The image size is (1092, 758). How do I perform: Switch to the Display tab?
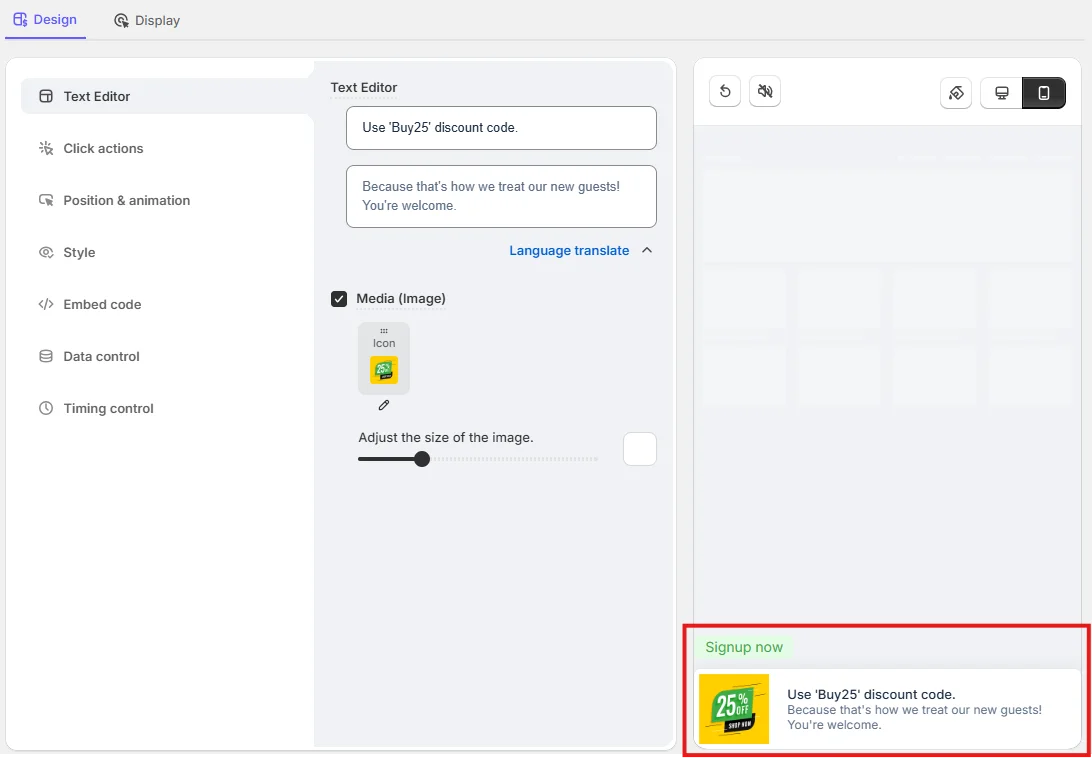coord(147,20)
